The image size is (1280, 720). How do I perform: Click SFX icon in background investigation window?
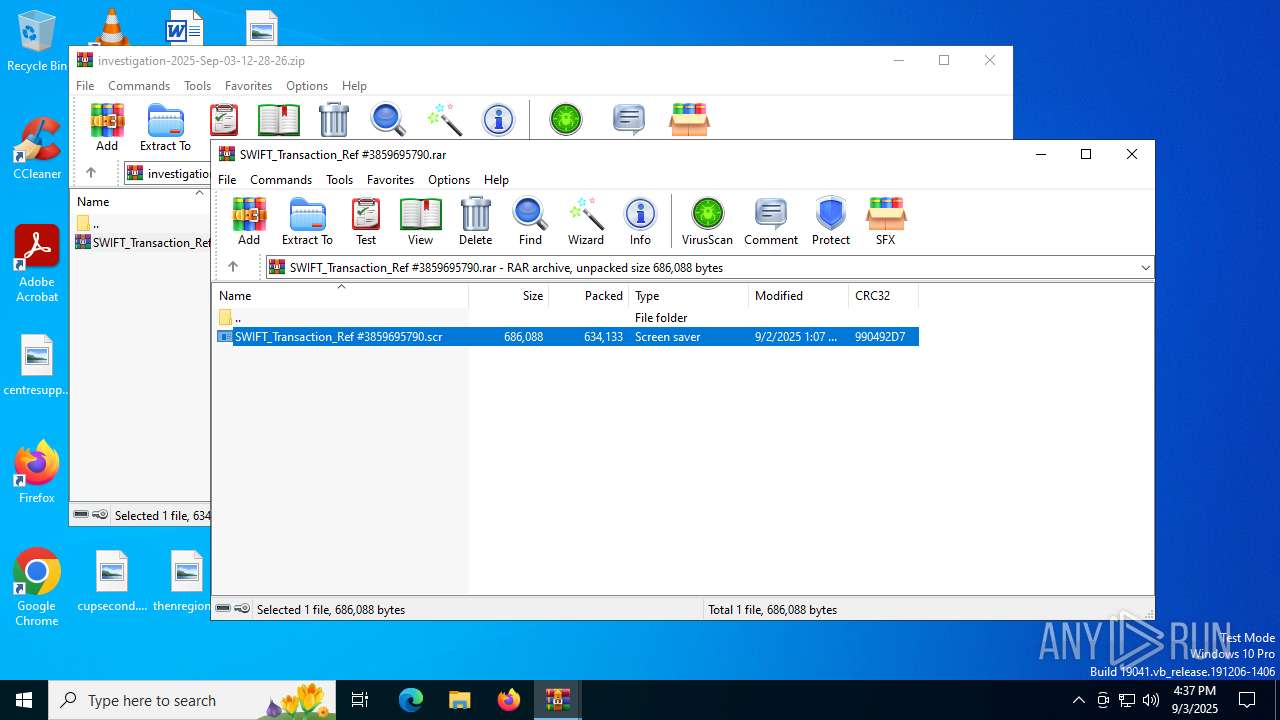pyautogui.click(x=690, y=120)
